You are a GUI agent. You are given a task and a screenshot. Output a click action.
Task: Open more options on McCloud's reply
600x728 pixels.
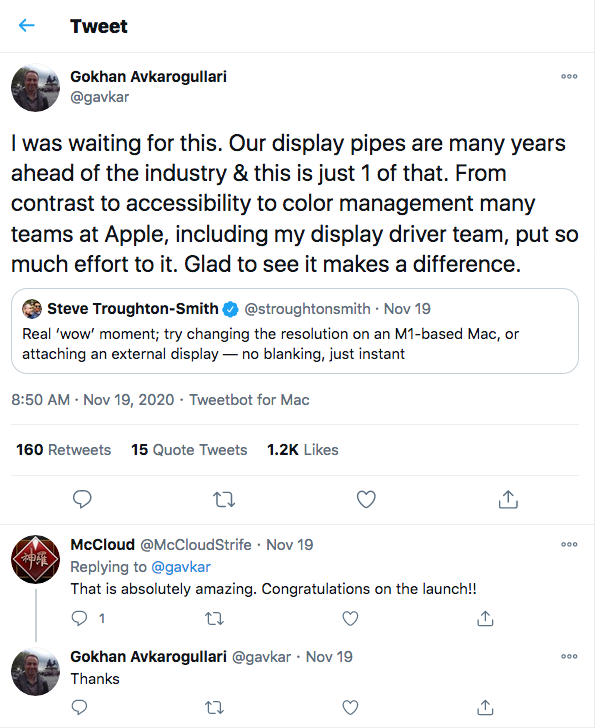click(569, 545)
